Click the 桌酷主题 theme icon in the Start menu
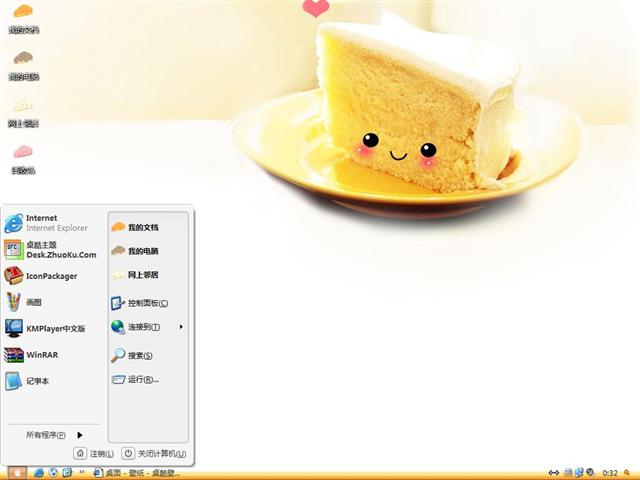The height and width of the screenshot is (480, 640). 13,249
